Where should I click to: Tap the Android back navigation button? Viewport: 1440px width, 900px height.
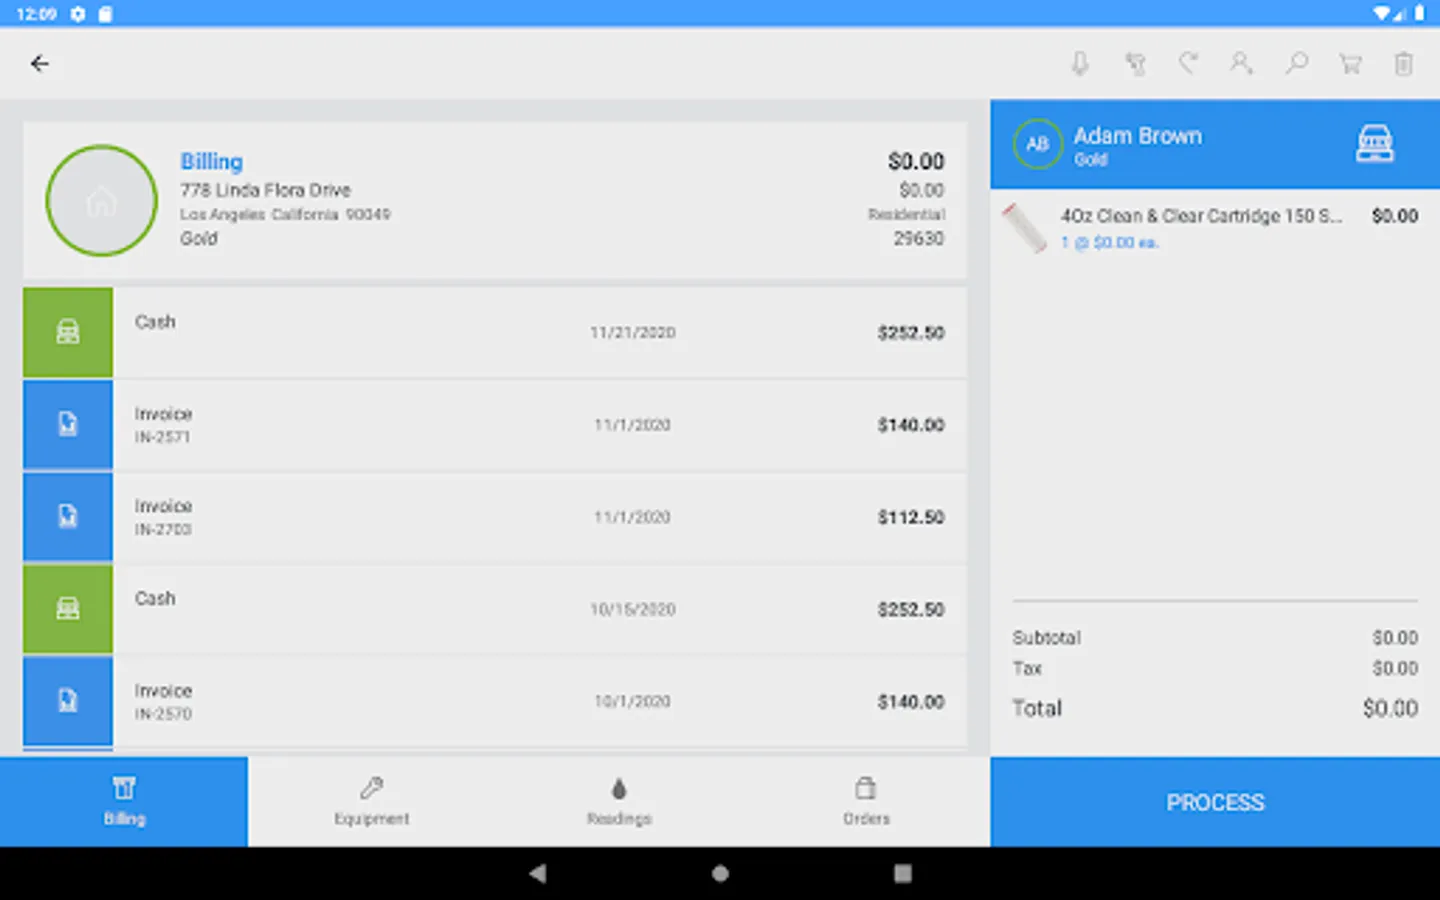pos(538,873)
